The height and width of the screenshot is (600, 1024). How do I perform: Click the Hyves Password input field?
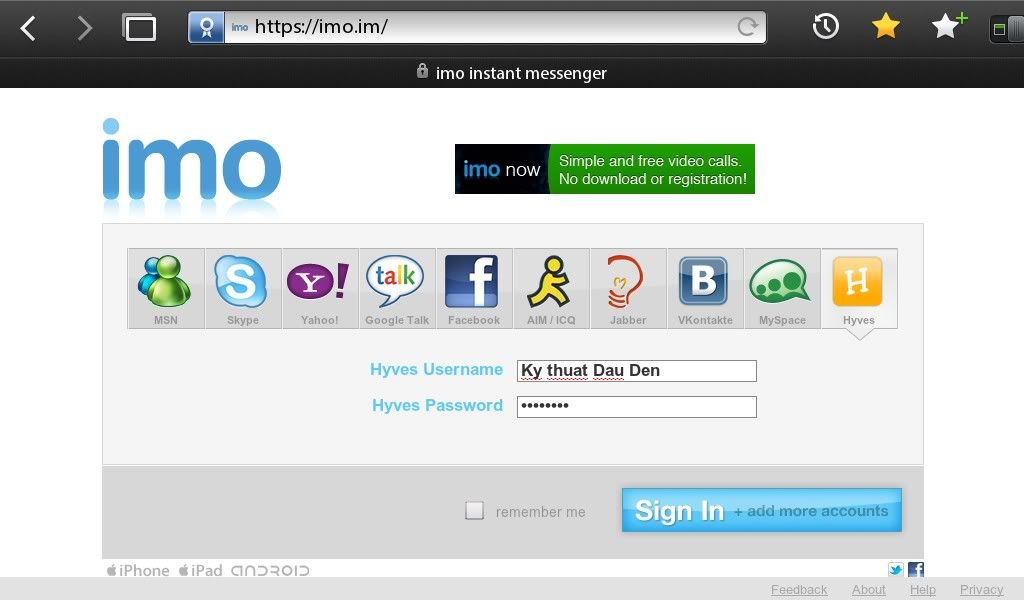[637, 407]
